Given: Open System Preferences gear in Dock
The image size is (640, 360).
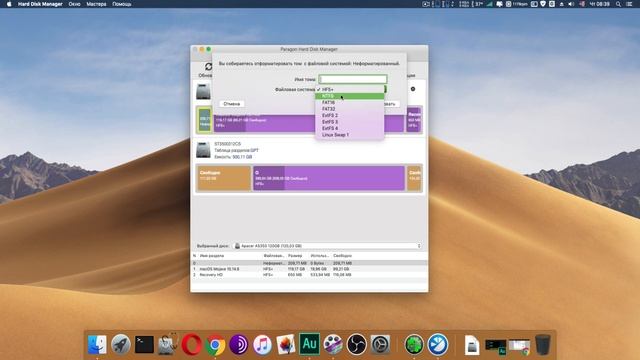Looking at the screenshot, I should (380, 344).
